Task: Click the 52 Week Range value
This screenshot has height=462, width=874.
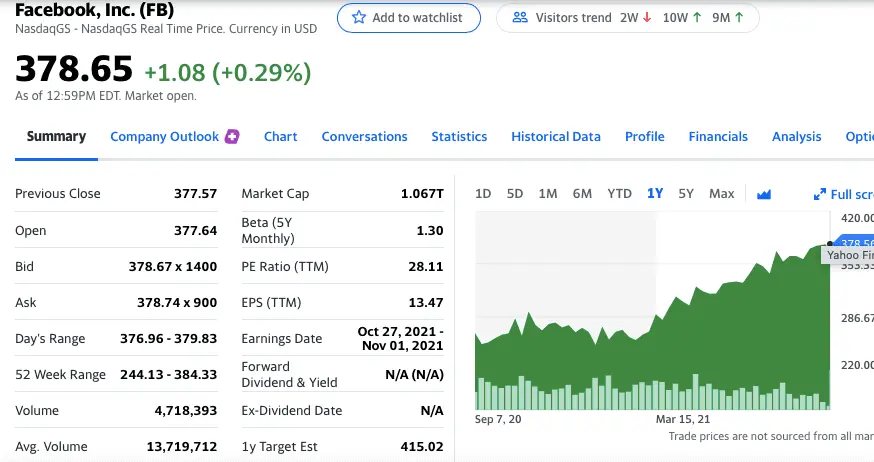Action: (x=168, y=375)
